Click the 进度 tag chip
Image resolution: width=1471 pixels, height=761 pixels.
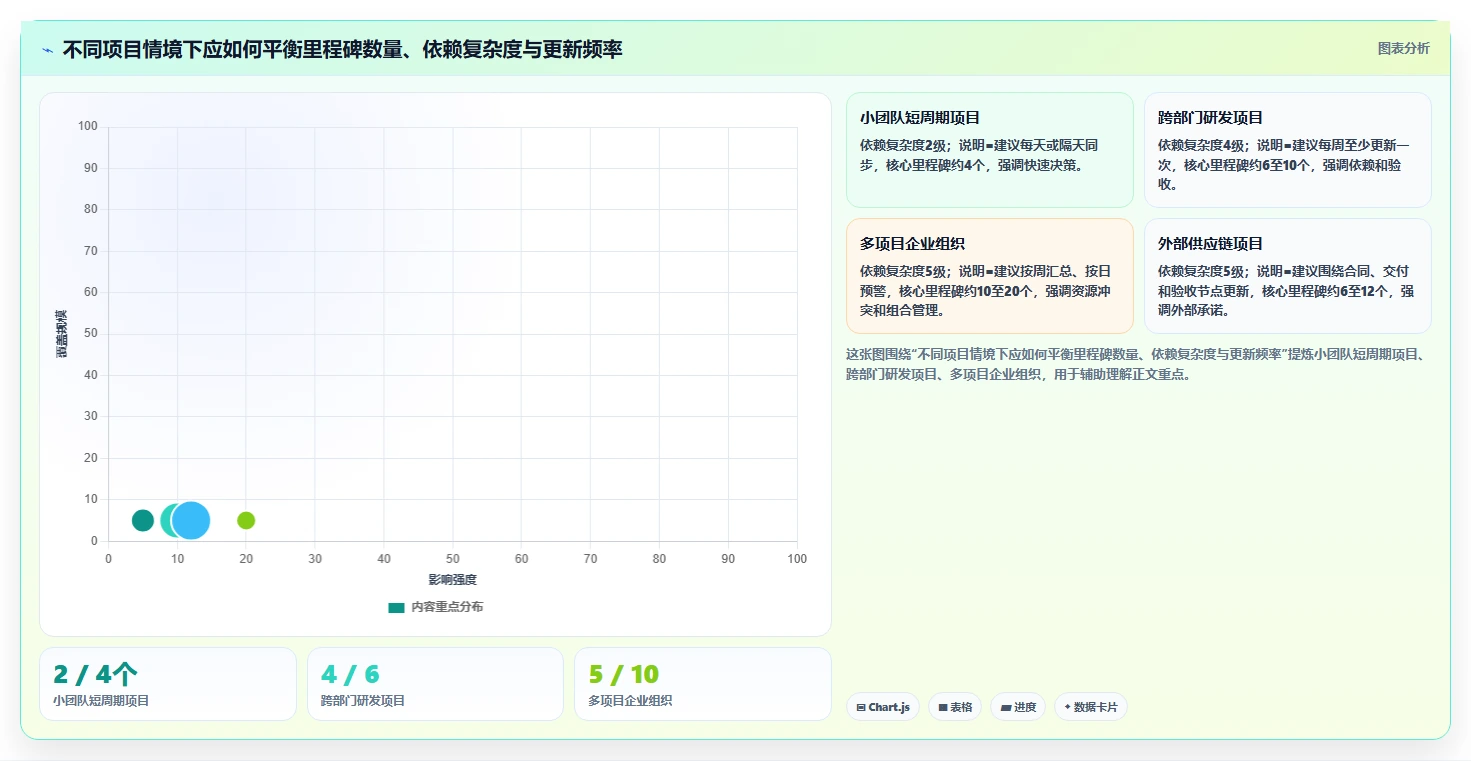(1018, 707)
